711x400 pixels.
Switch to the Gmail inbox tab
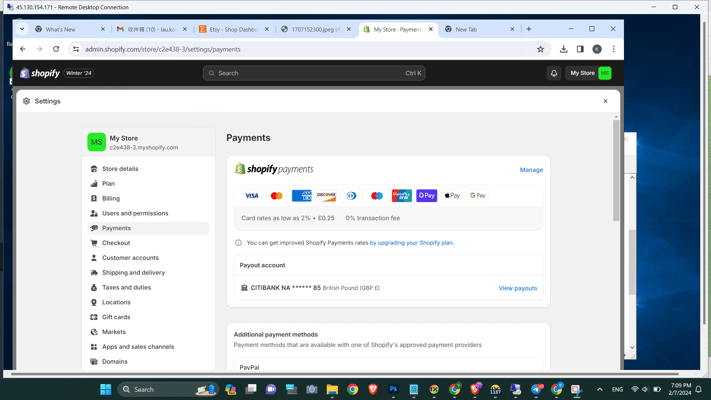pyautogui.click(x=152, y=29)
